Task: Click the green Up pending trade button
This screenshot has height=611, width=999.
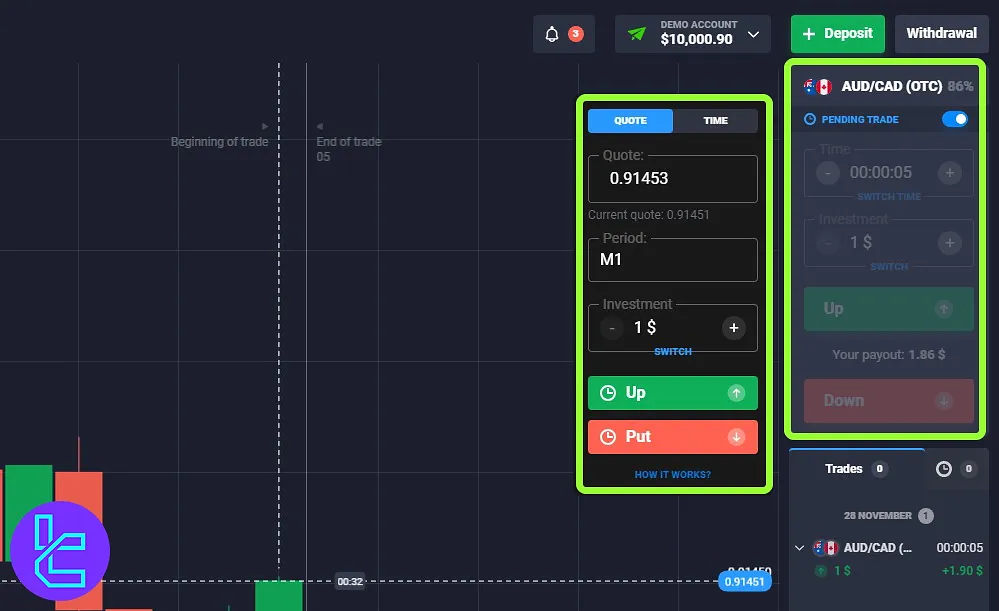Action: [x=673, y=392]
